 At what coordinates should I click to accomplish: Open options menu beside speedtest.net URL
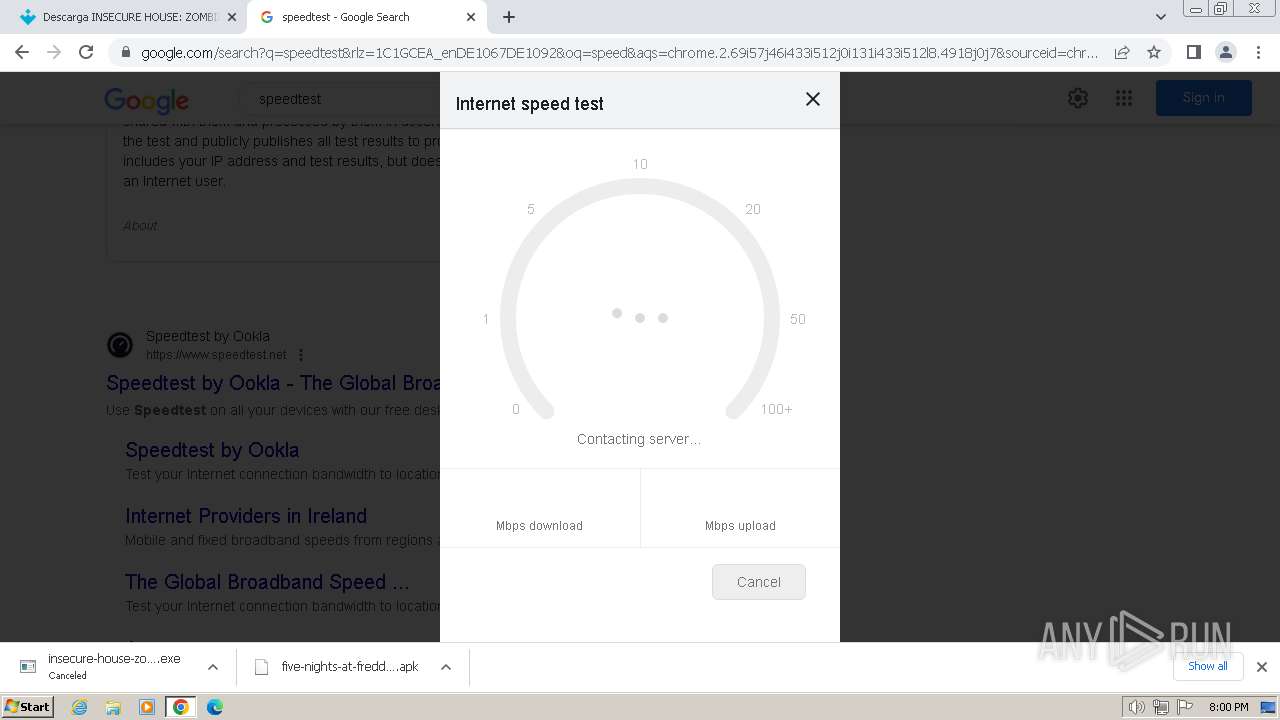301,355
